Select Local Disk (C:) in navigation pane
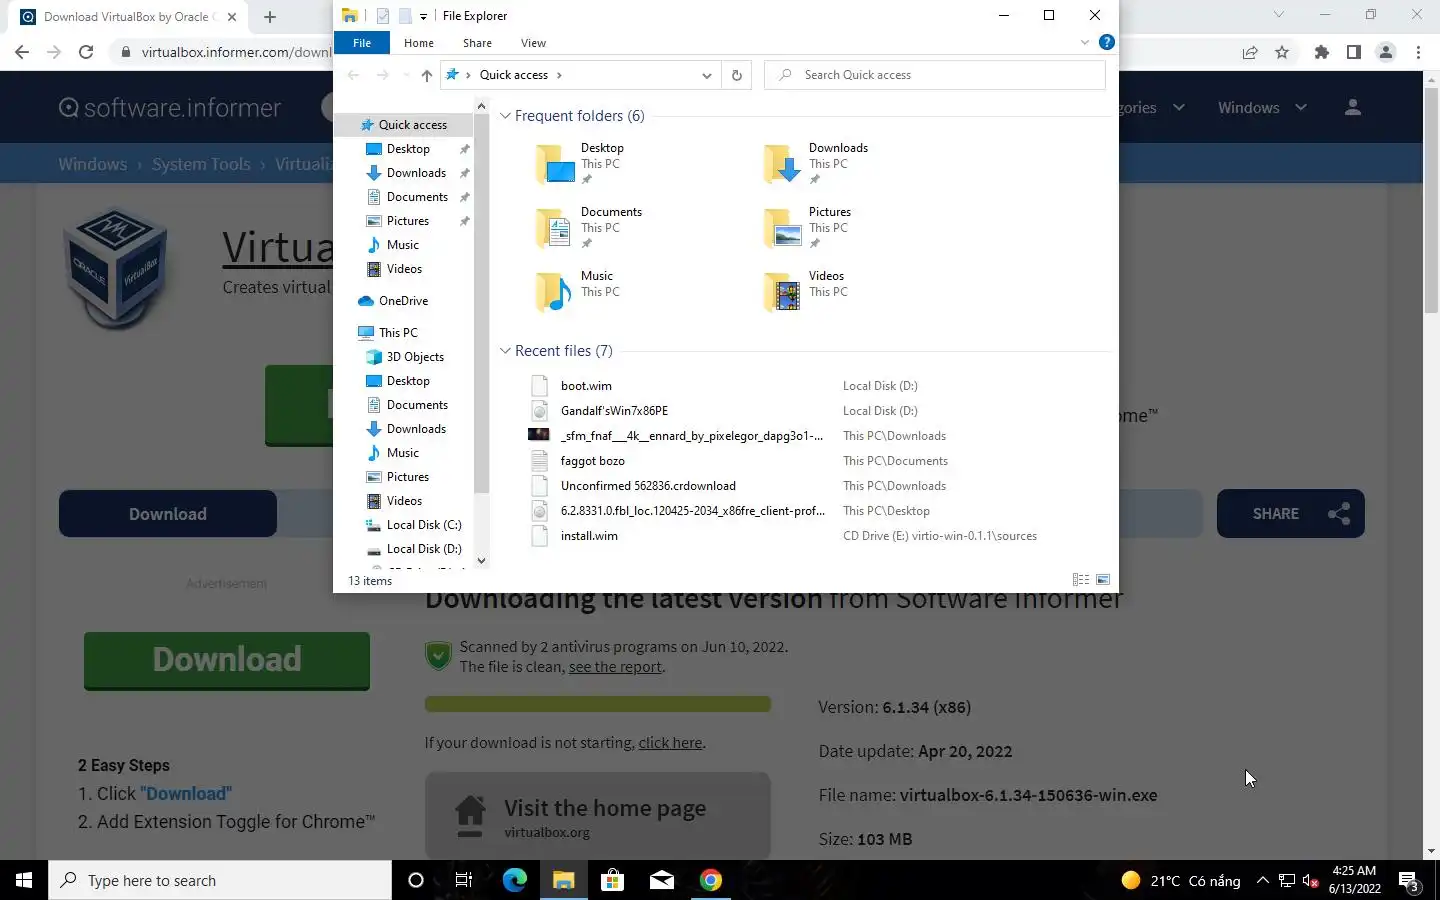The height and width of the screenshot is (900, 1440). point(424,525)
